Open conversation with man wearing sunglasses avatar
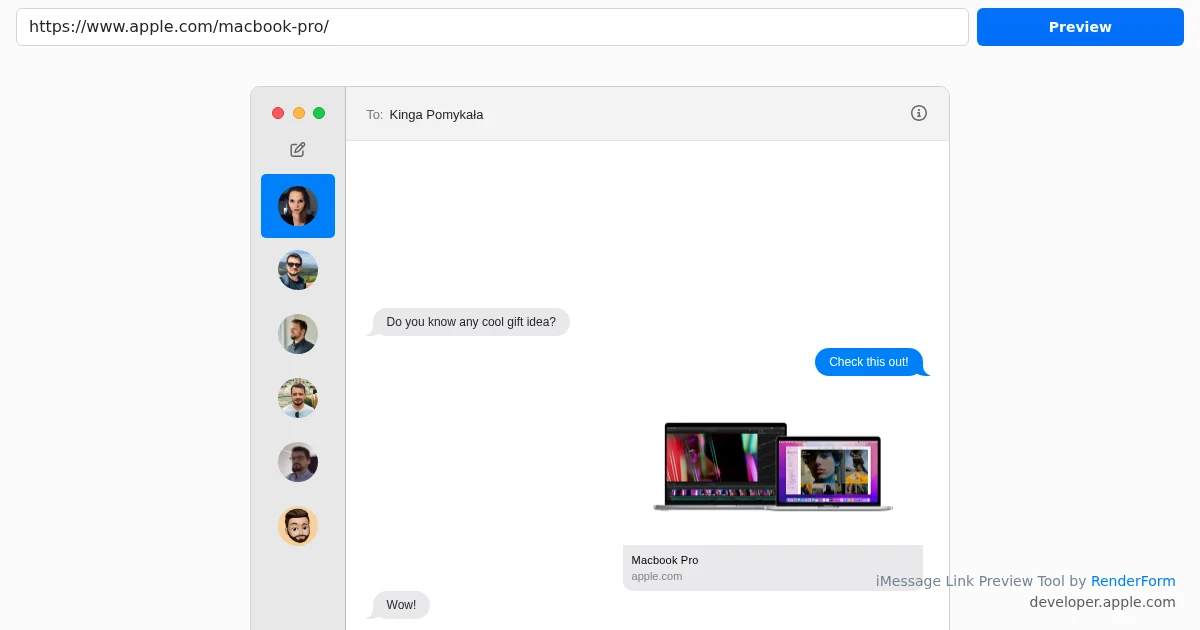 298,270
